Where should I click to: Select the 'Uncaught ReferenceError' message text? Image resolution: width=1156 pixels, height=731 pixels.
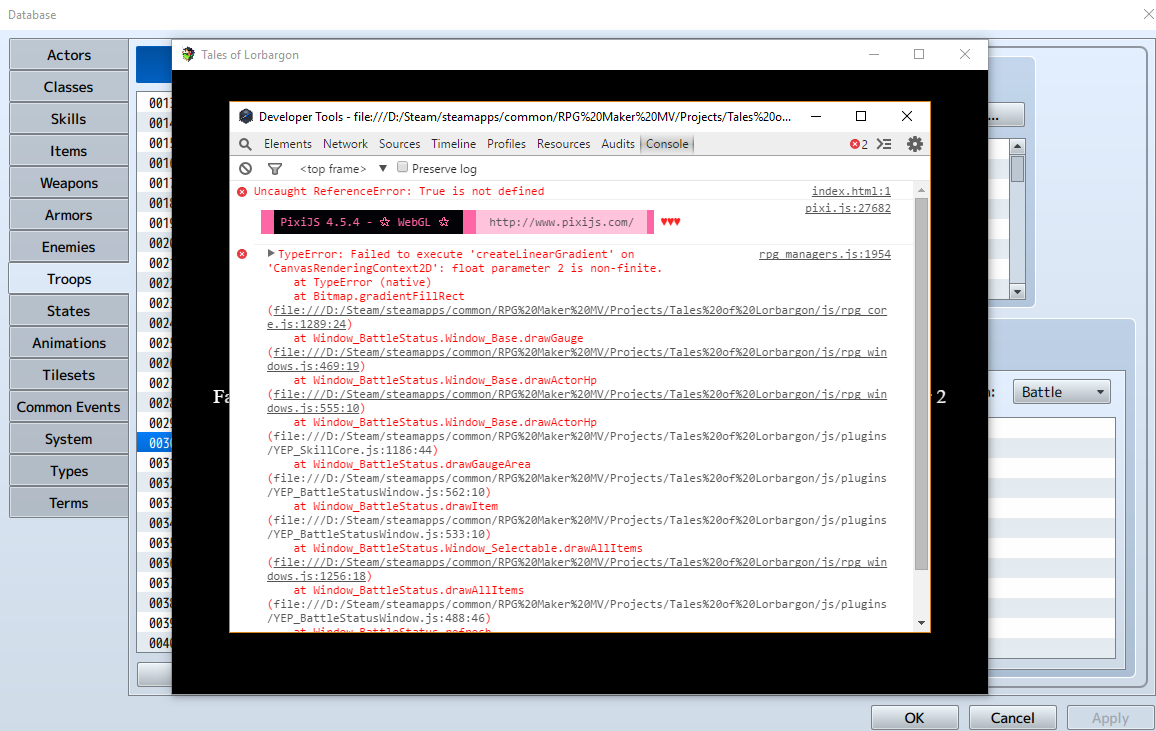pyautogui.click(x=399, y=192)
